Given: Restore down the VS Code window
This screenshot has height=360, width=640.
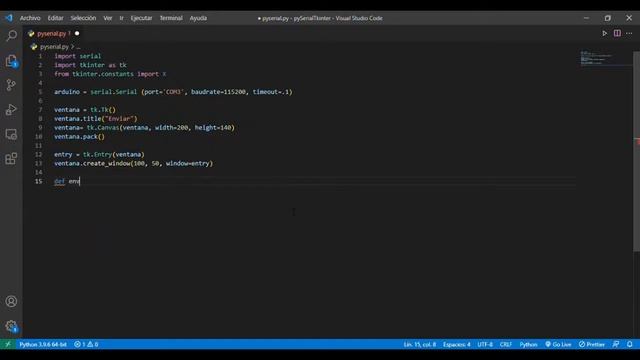Looking at the screenshot, I should 608,18.
